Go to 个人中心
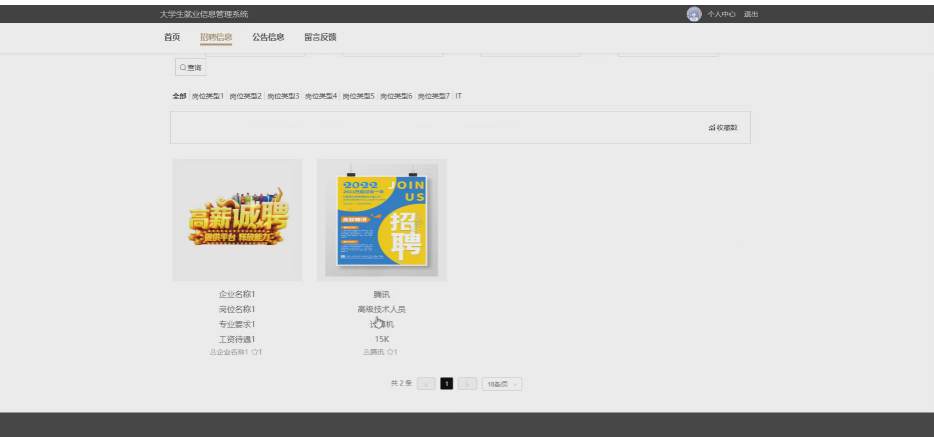Viewport: 934px width, 437px height. coord(721,14)
